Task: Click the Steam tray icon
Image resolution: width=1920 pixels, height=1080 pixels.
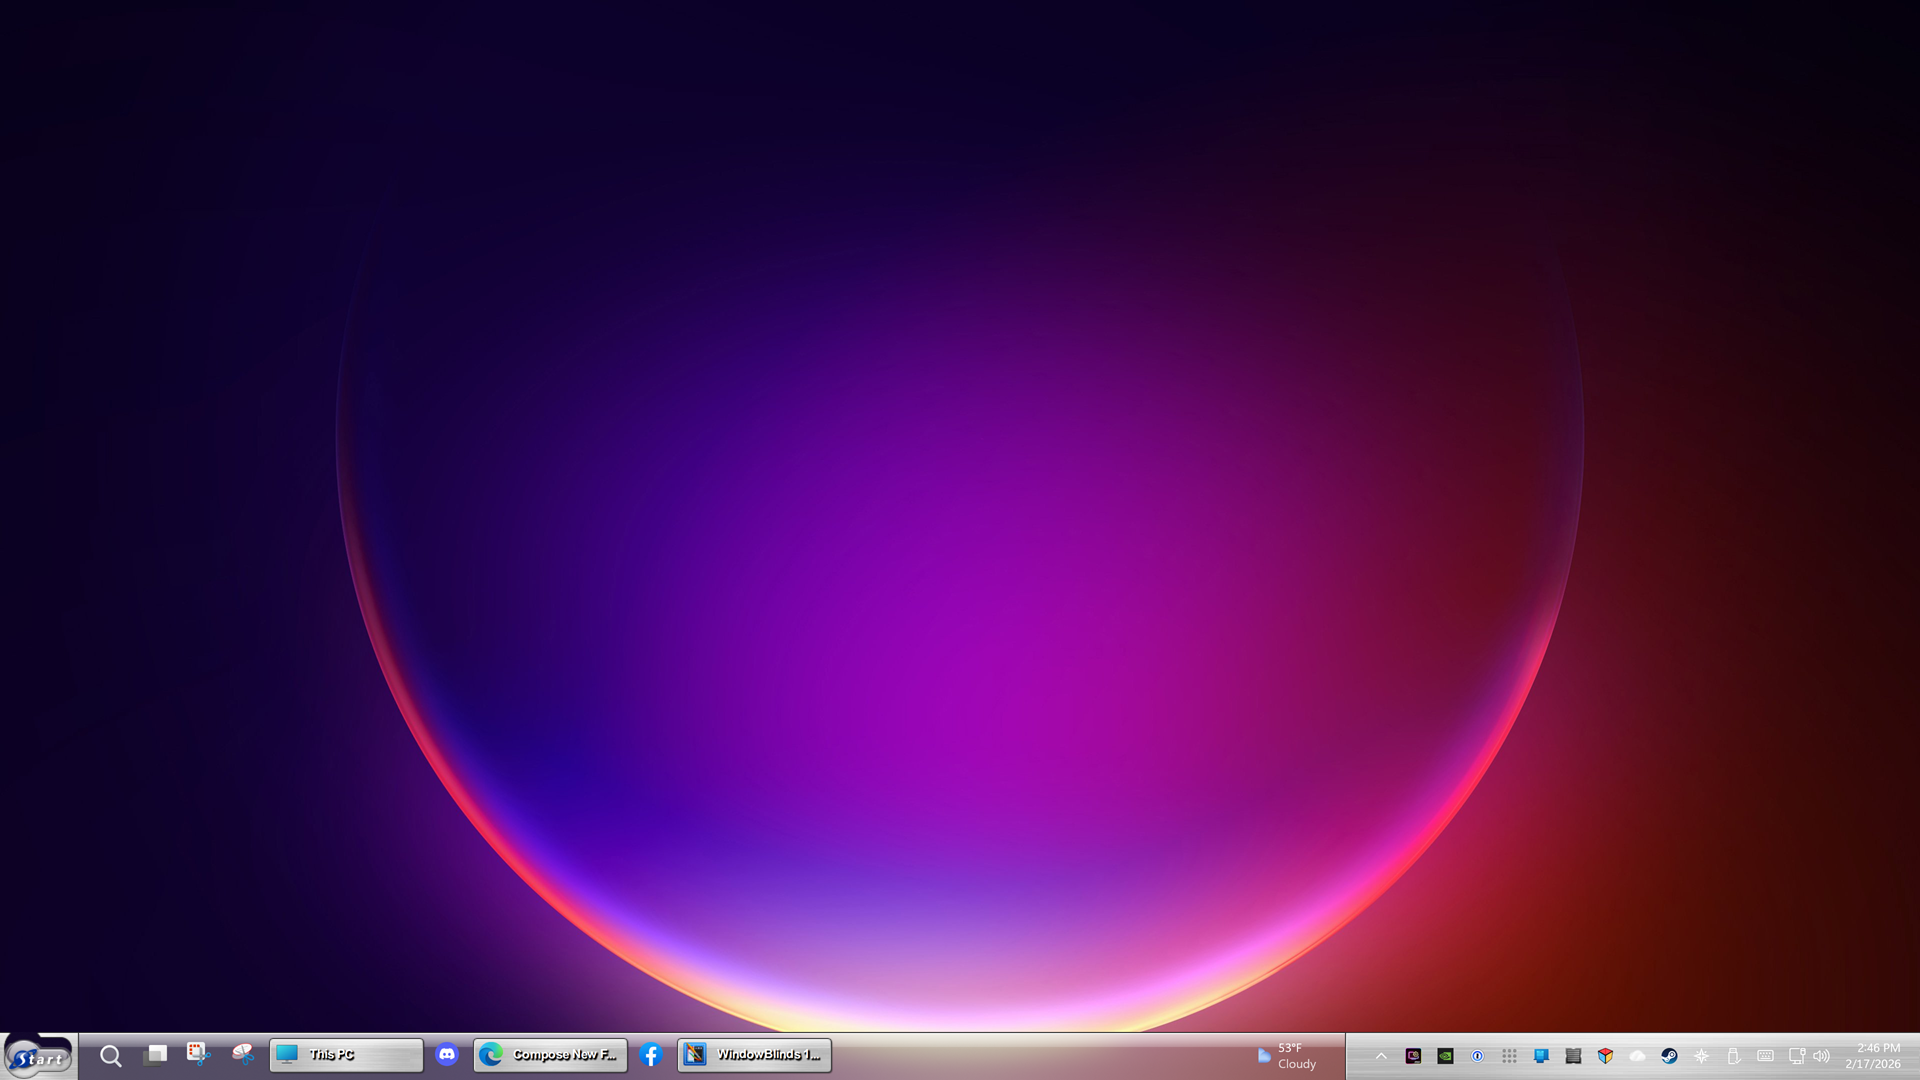Action: click(1669, 1056)
